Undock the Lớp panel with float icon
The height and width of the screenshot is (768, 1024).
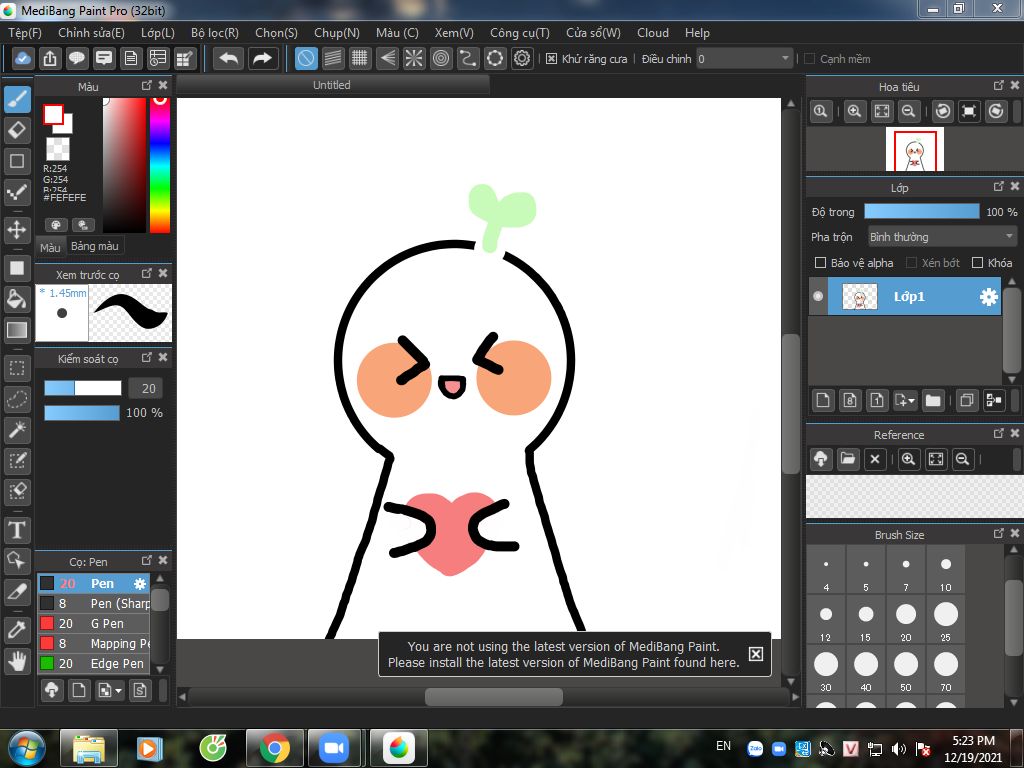coord(999,187)
